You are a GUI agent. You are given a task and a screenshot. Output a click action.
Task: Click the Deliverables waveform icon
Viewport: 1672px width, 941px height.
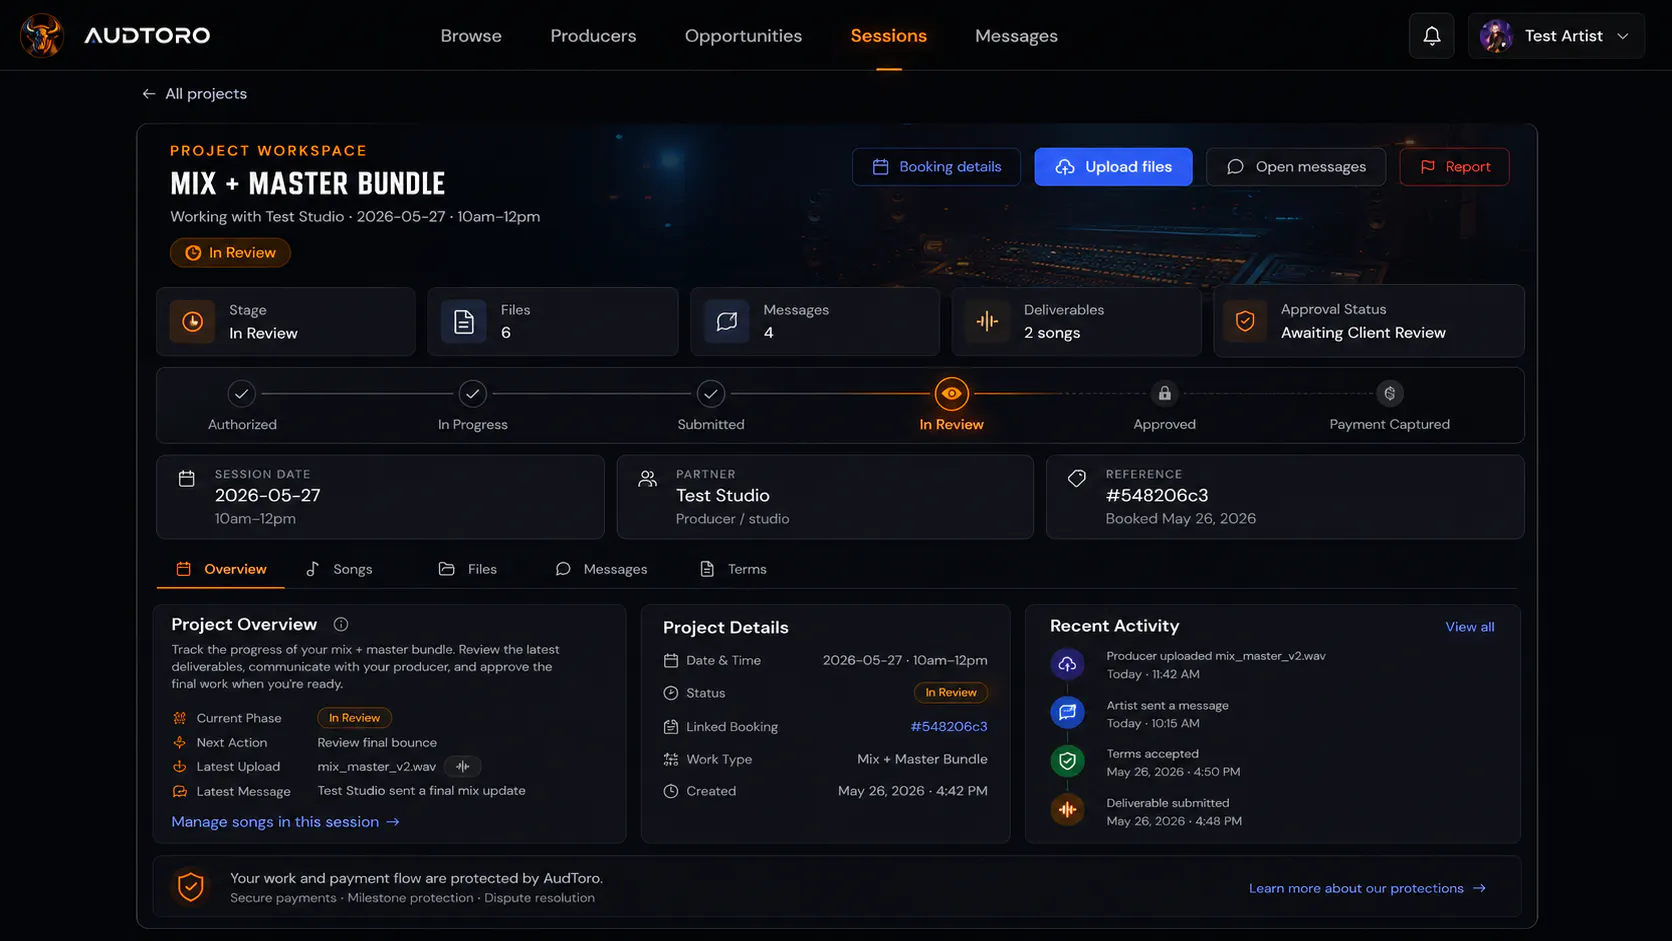987,322
